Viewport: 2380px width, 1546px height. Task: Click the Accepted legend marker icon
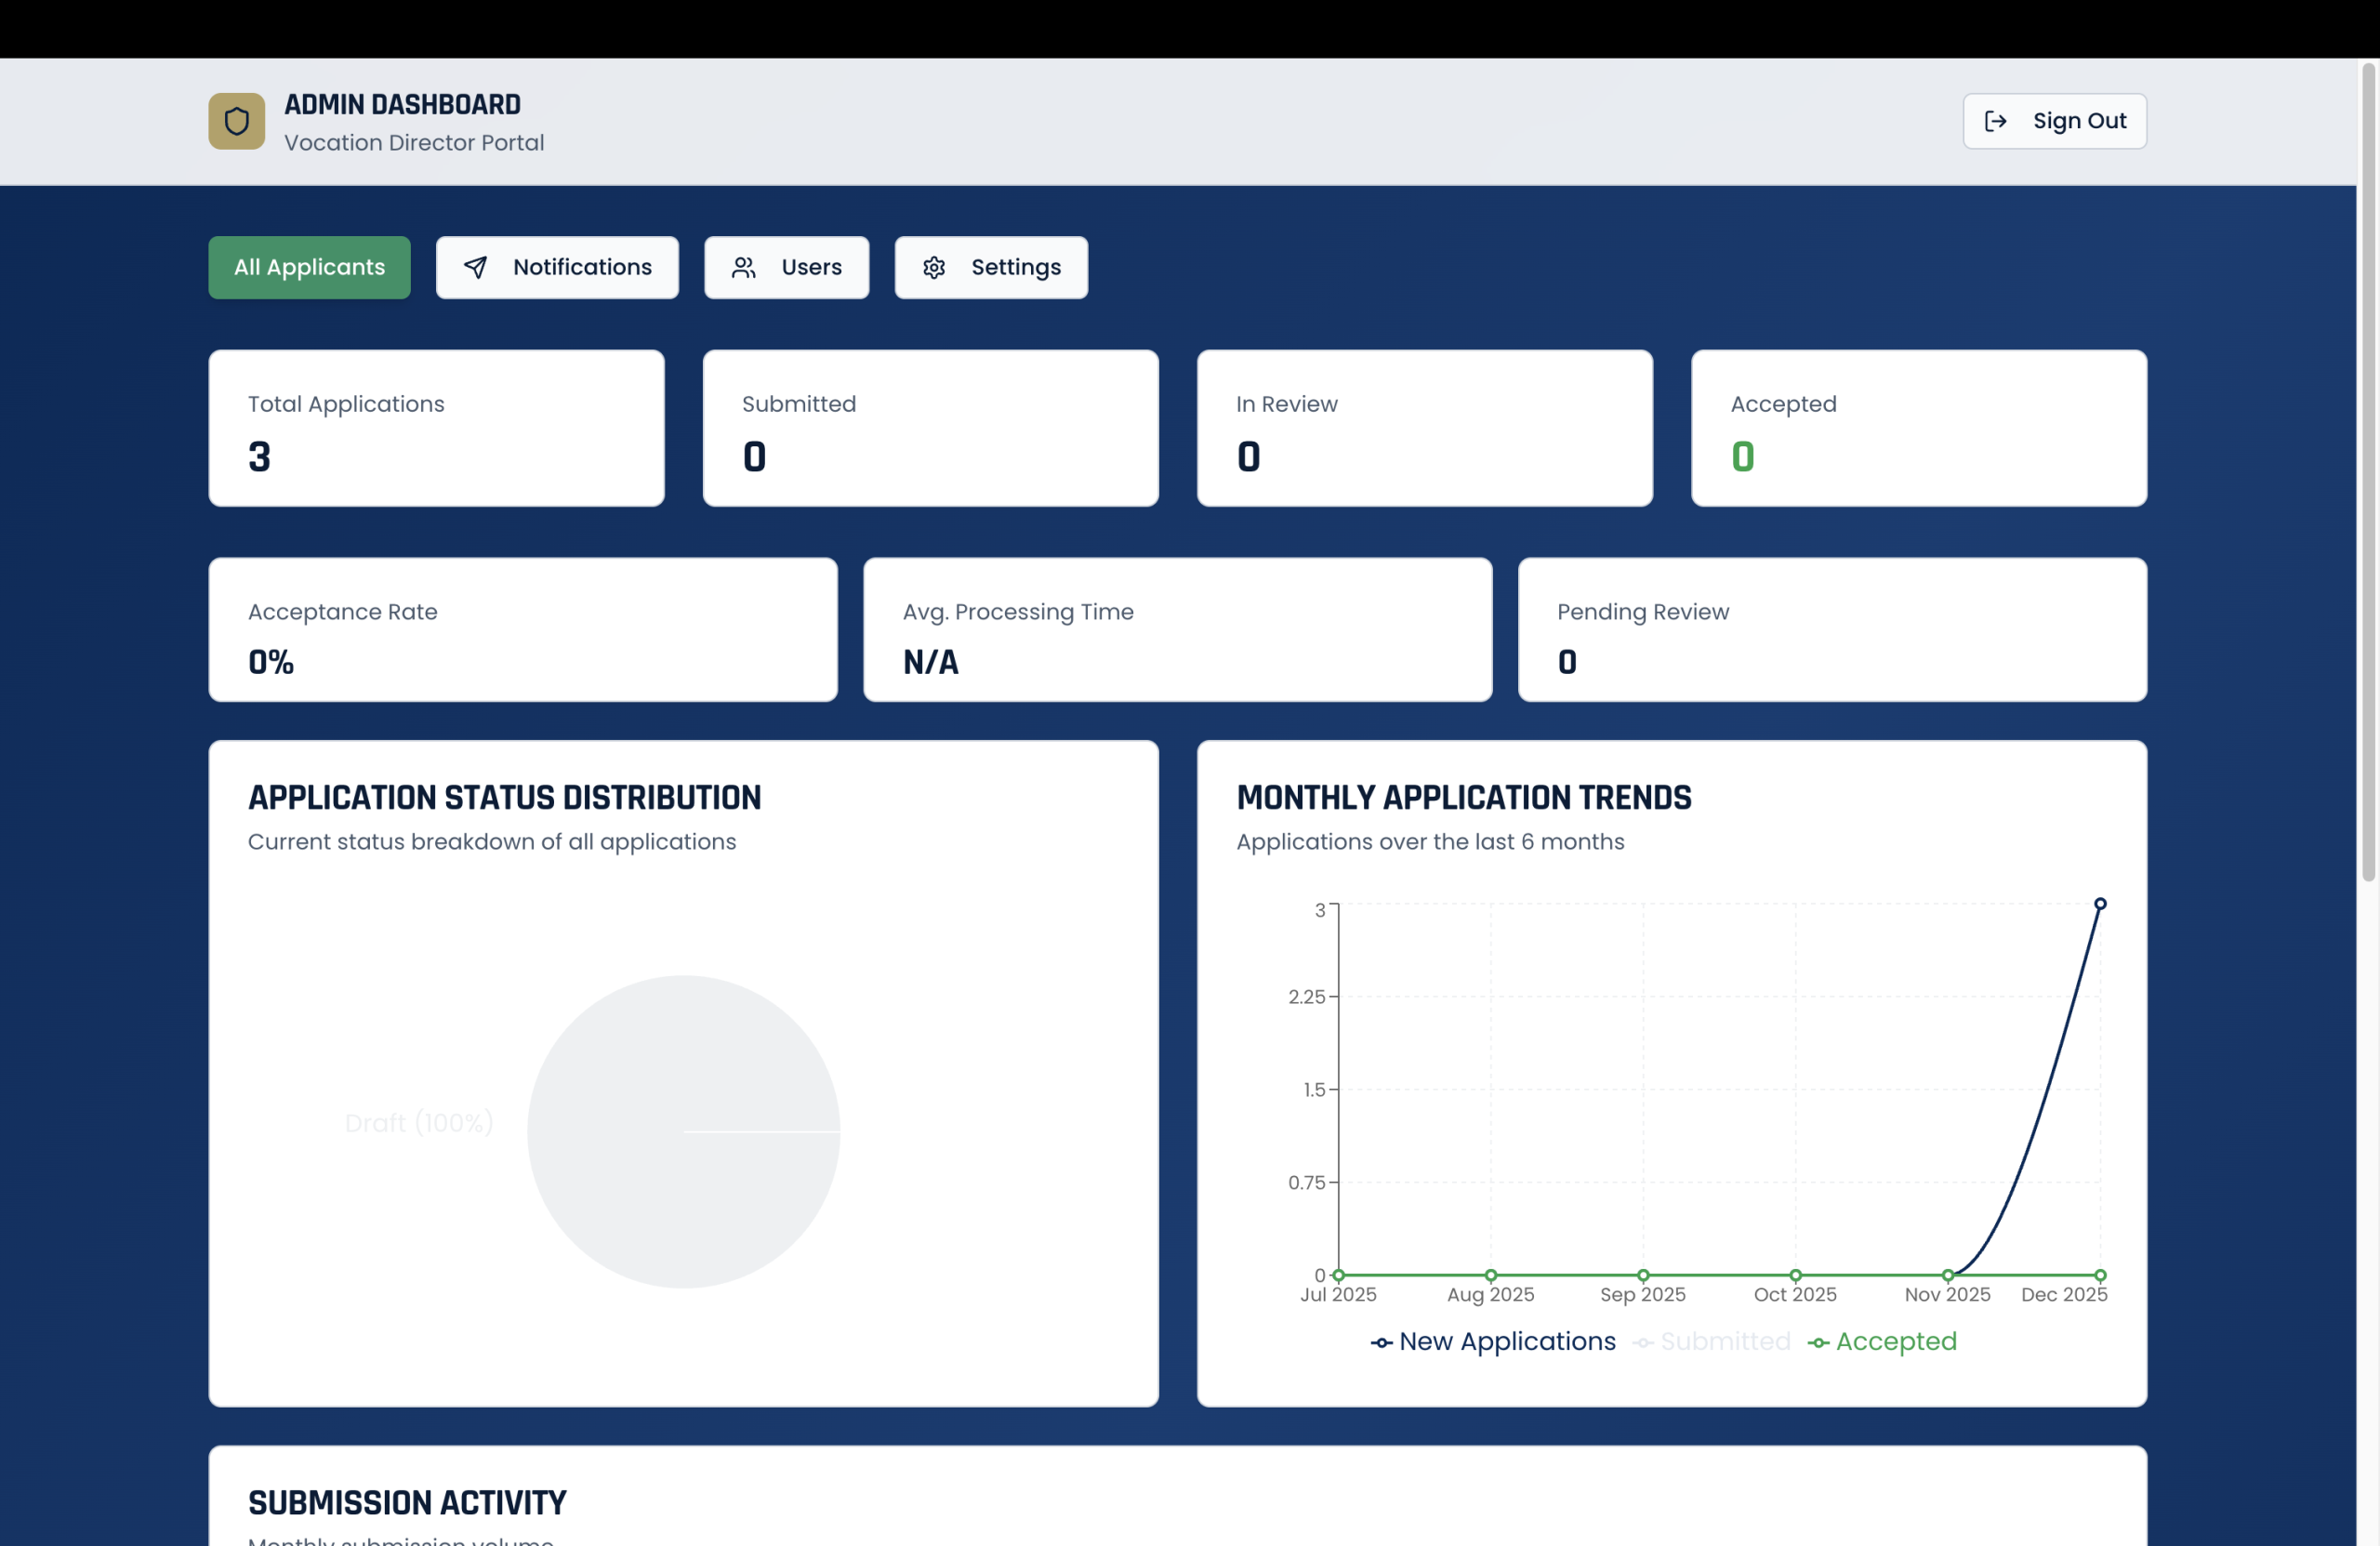click(x=1818, y=1343)
